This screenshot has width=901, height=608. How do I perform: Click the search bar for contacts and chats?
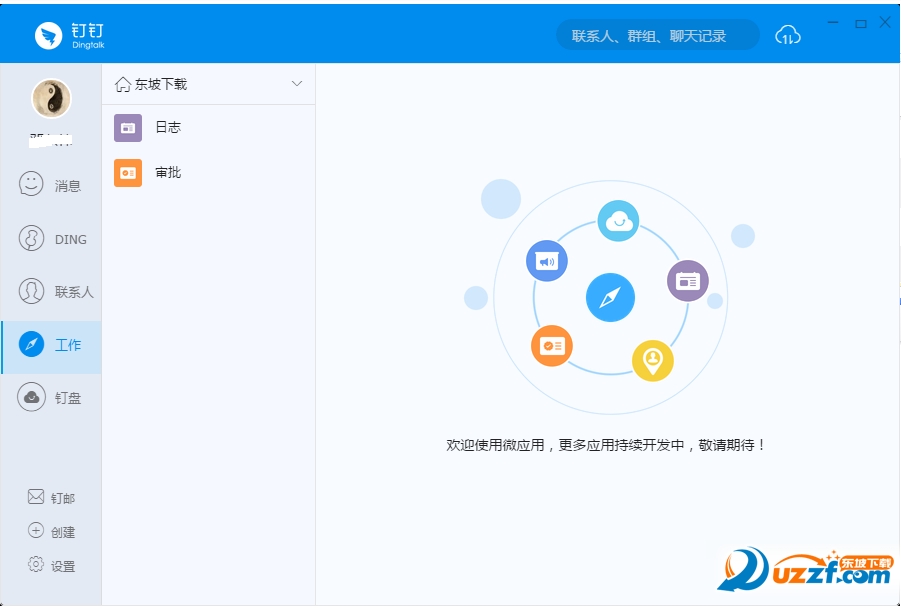tap(655, 35)
